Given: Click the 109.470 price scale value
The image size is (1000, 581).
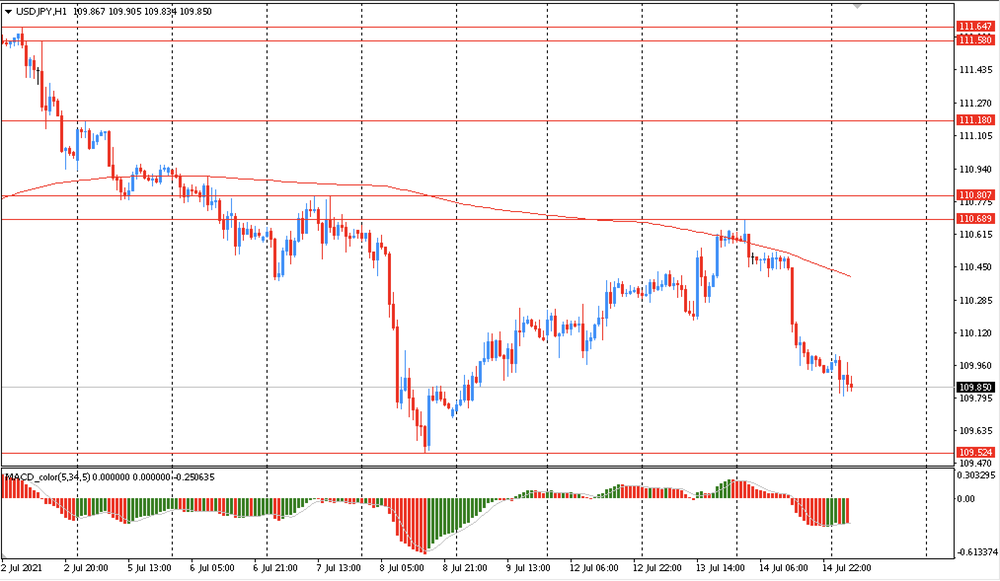Looking at the screenshot, I should [x=976, y=464].
